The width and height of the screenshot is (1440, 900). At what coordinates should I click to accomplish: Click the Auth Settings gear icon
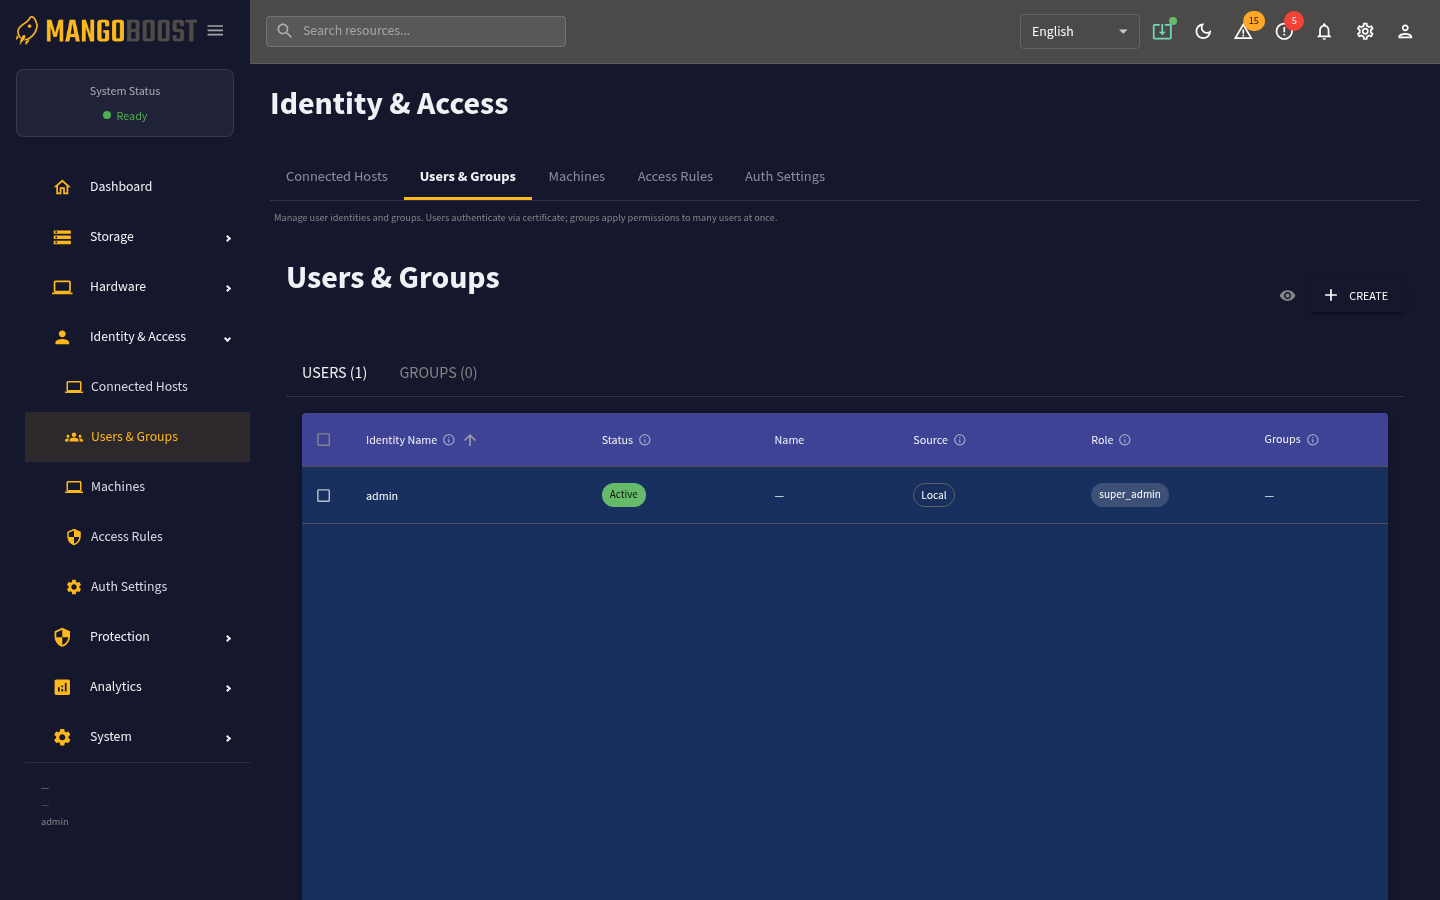74,587
